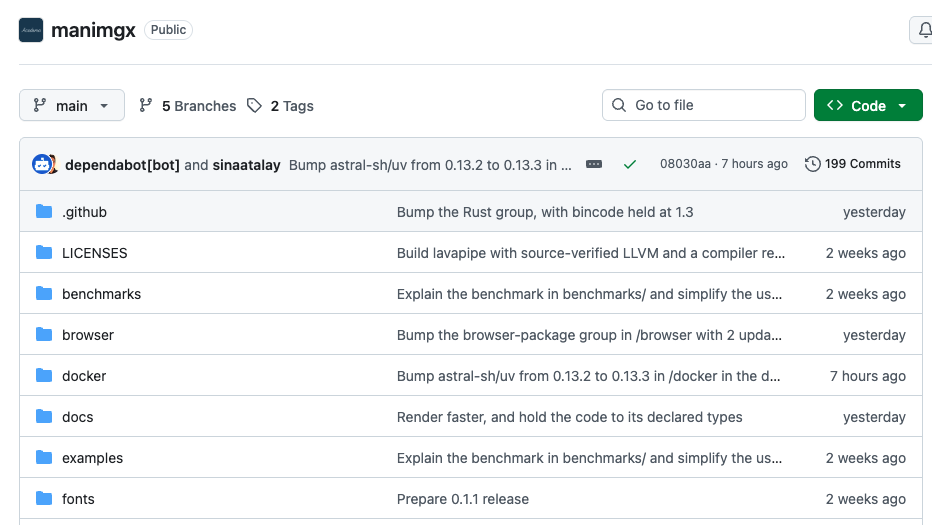Image resolution: width=932 pixels, height=525 pixels.
Task: Show the green checkmark build status
Action: pos(630,164)
